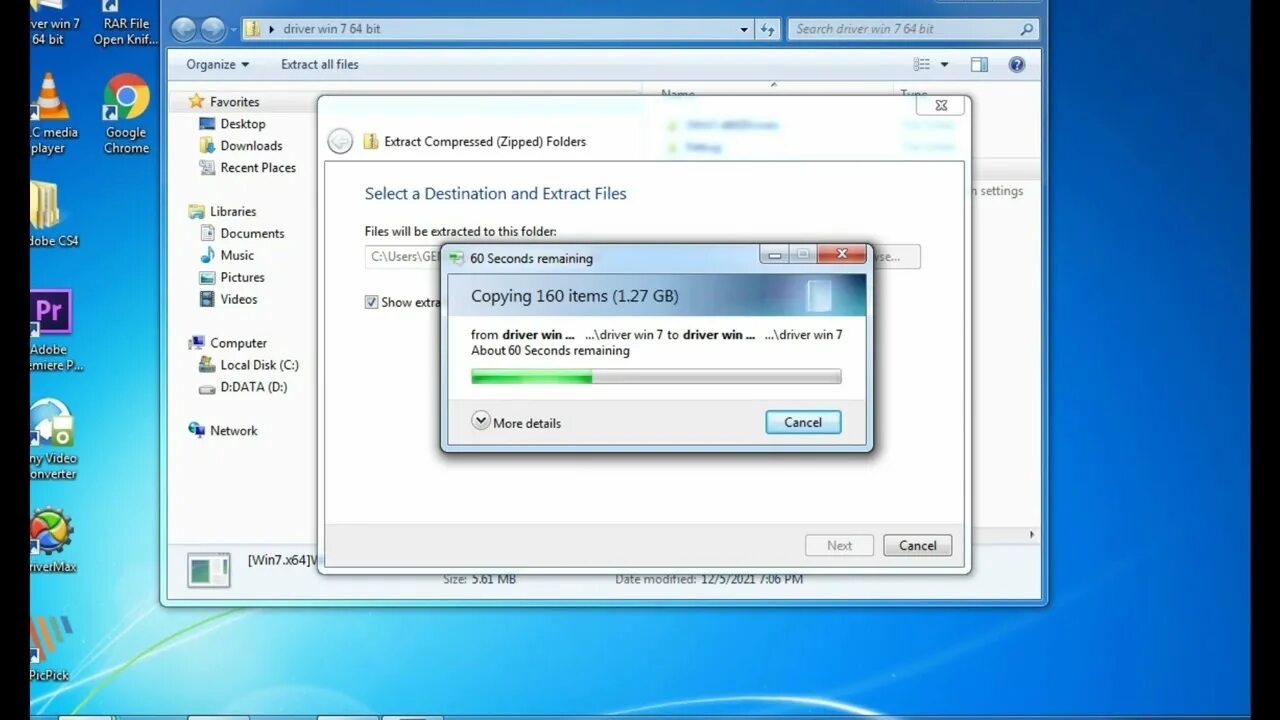Open the Documents library

point(252,233)
